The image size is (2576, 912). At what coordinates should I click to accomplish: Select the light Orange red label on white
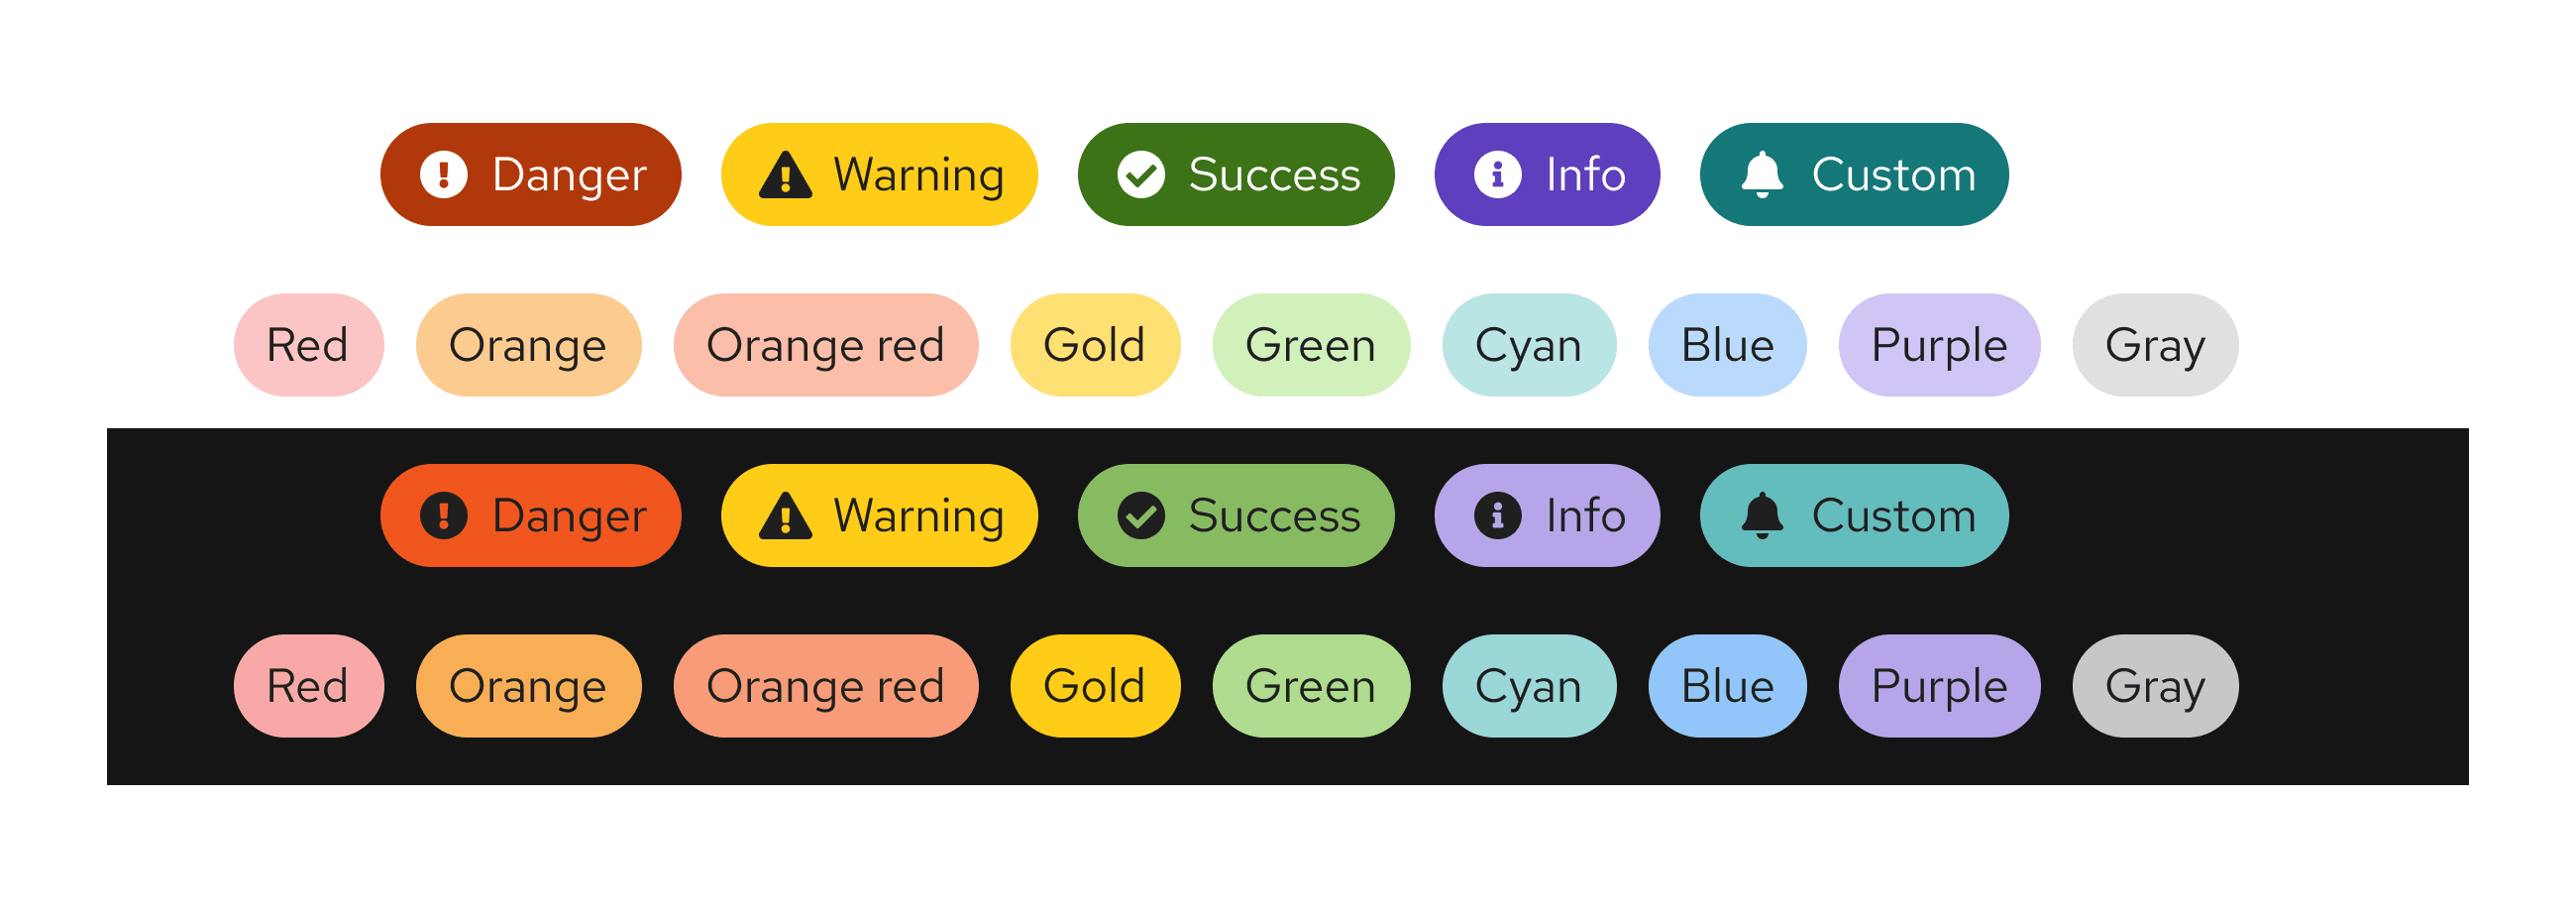click(825, 345)
